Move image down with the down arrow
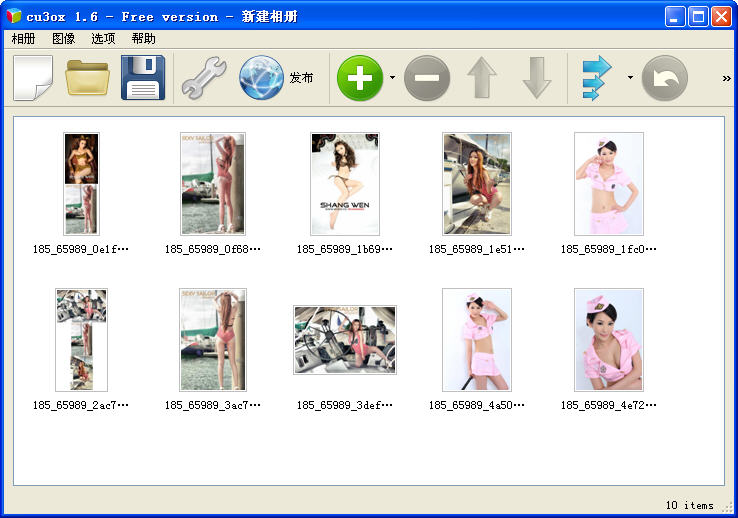Image resolution: width=738 pixels, height=518 pixels. [537, 78]
